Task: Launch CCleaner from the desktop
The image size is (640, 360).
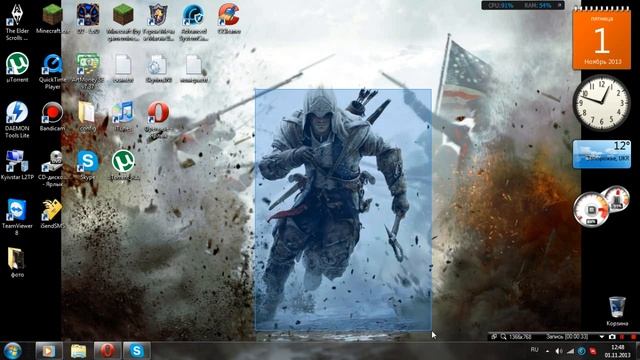Action: (229, 18)
